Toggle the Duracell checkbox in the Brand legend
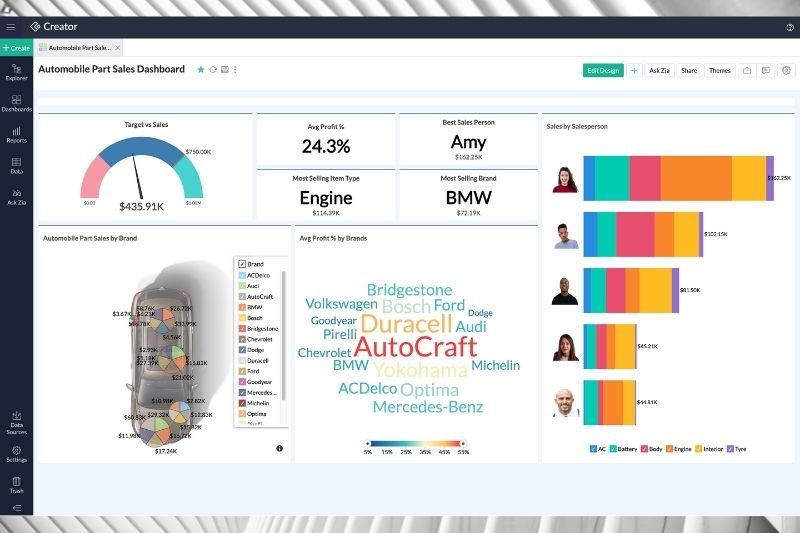The height and width of the screenshot is (533, 800). pyautogui.click(x=242, y=361)
